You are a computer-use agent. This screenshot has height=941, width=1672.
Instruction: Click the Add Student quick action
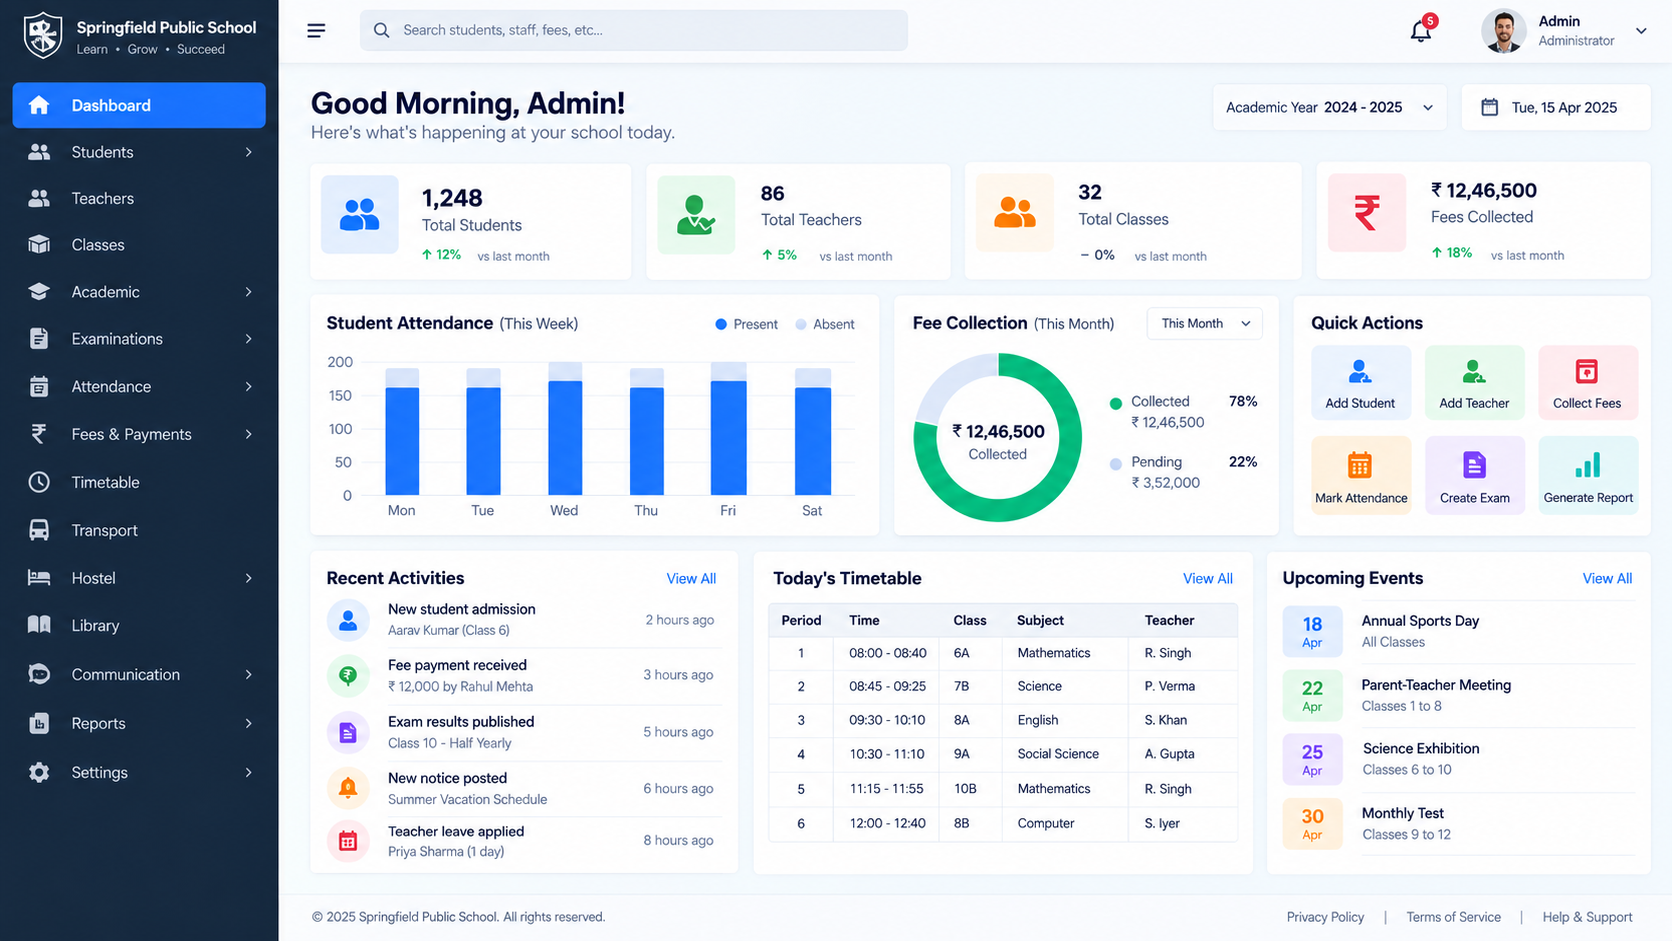pos(1360,381)
